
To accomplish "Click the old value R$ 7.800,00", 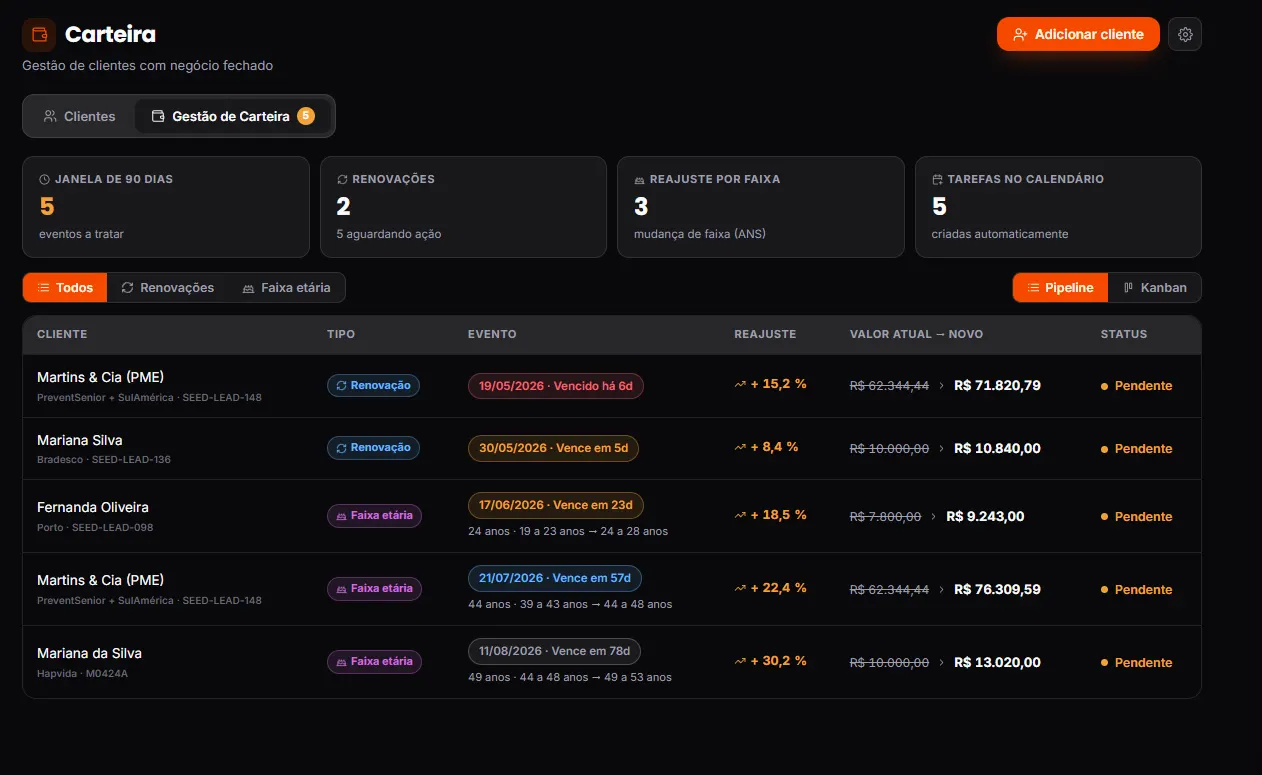I will point(885,517).
